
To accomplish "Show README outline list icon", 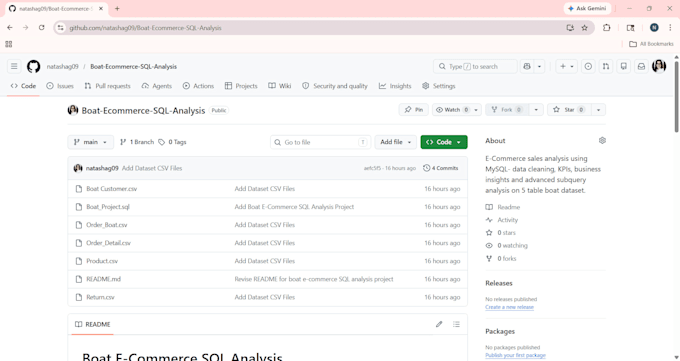I will click(x=456, y=324).
